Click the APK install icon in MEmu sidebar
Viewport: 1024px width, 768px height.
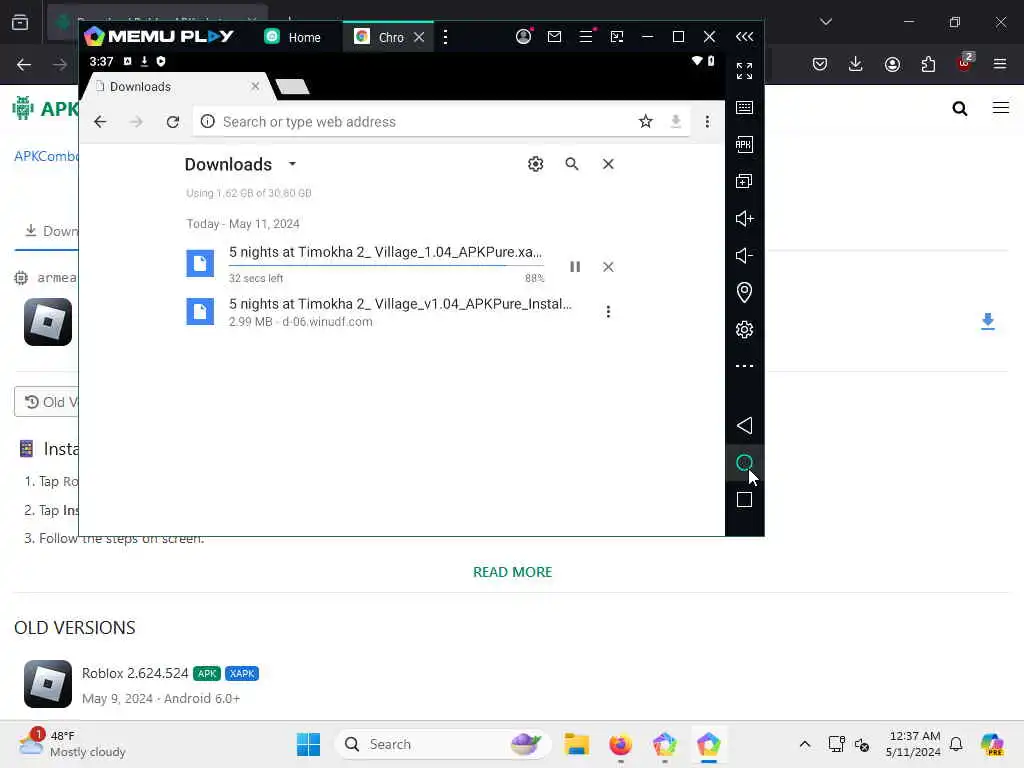click(x=744, y=144)
